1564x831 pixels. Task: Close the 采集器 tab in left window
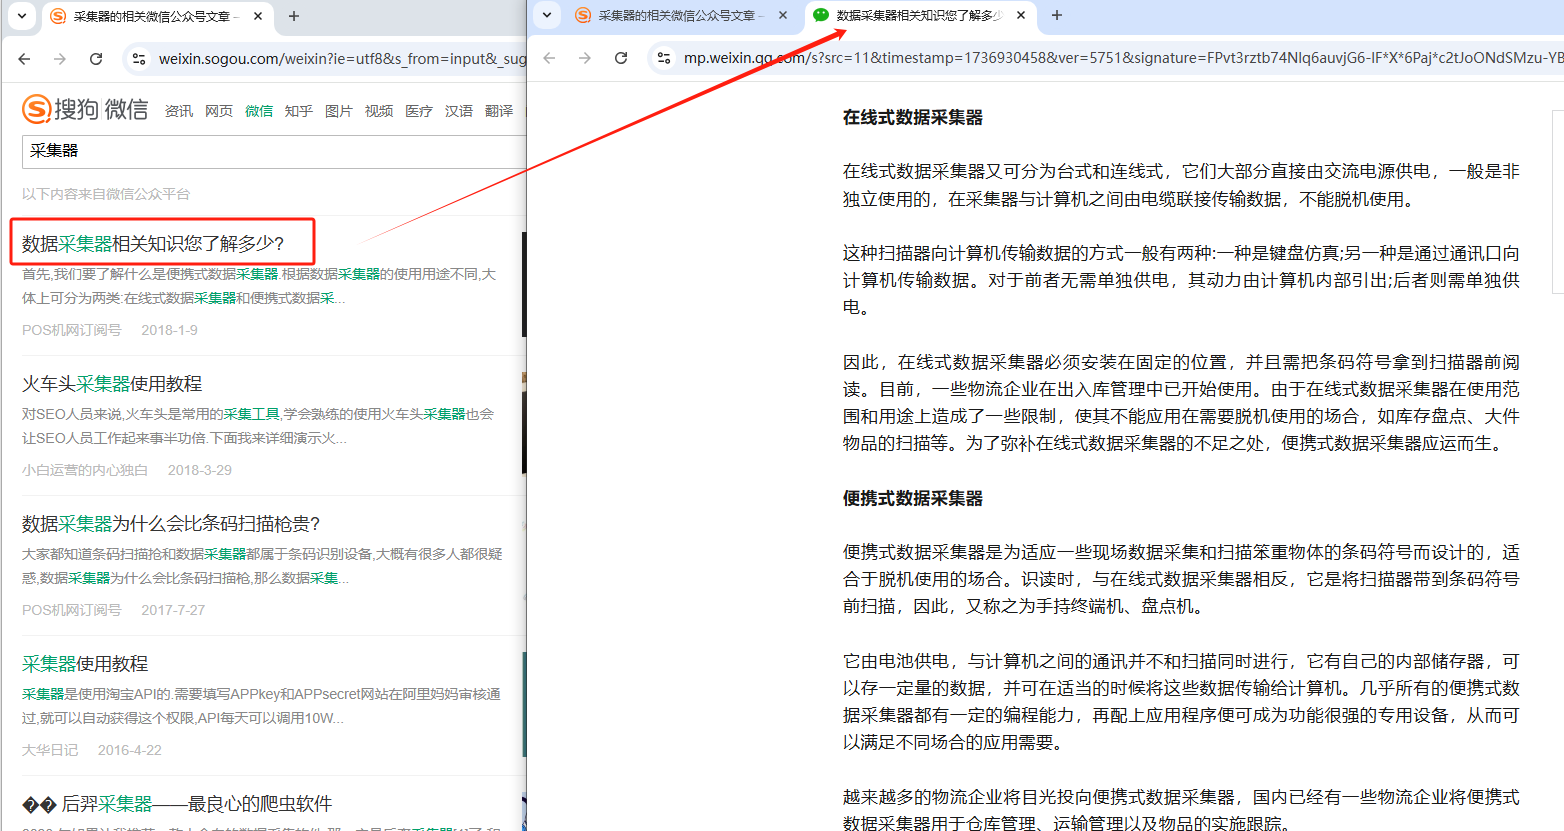click(258, 16)
